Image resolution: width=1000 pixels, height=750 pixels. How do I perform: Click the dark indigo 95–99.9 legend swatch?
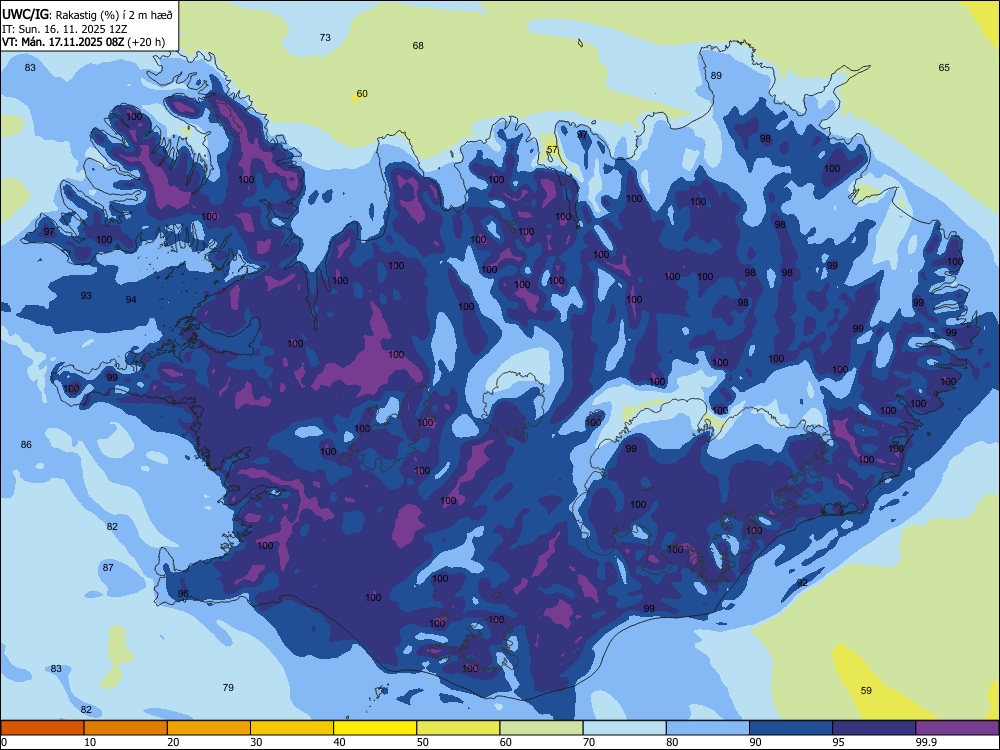click(874, 728)
